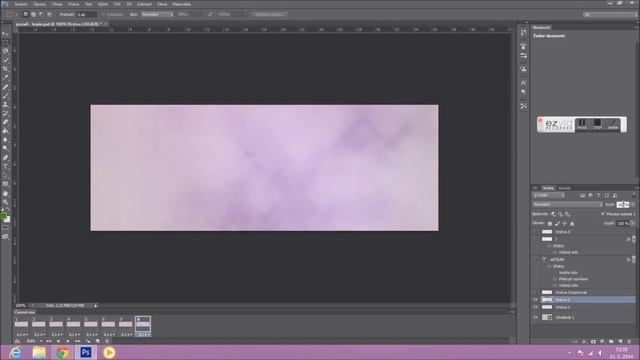Select the Brush tool
This screenshot has width=640, height=360.
tap(5, 96)
